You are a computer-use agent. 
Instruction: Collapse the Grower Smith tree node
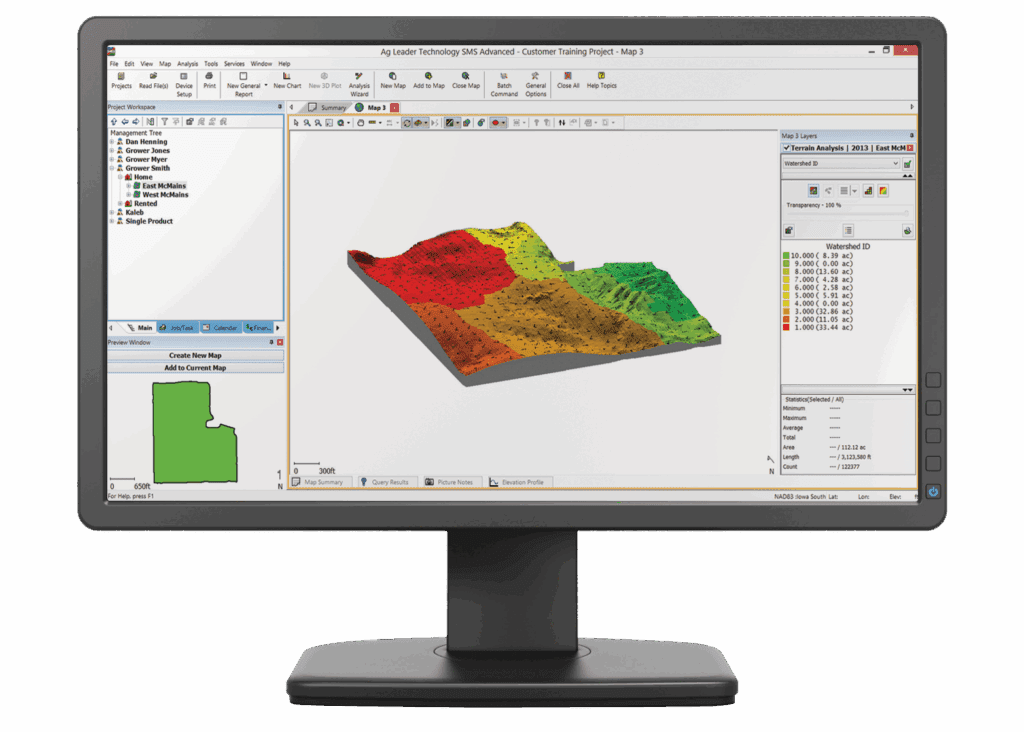pyautogui.click(x=112, y=169)
